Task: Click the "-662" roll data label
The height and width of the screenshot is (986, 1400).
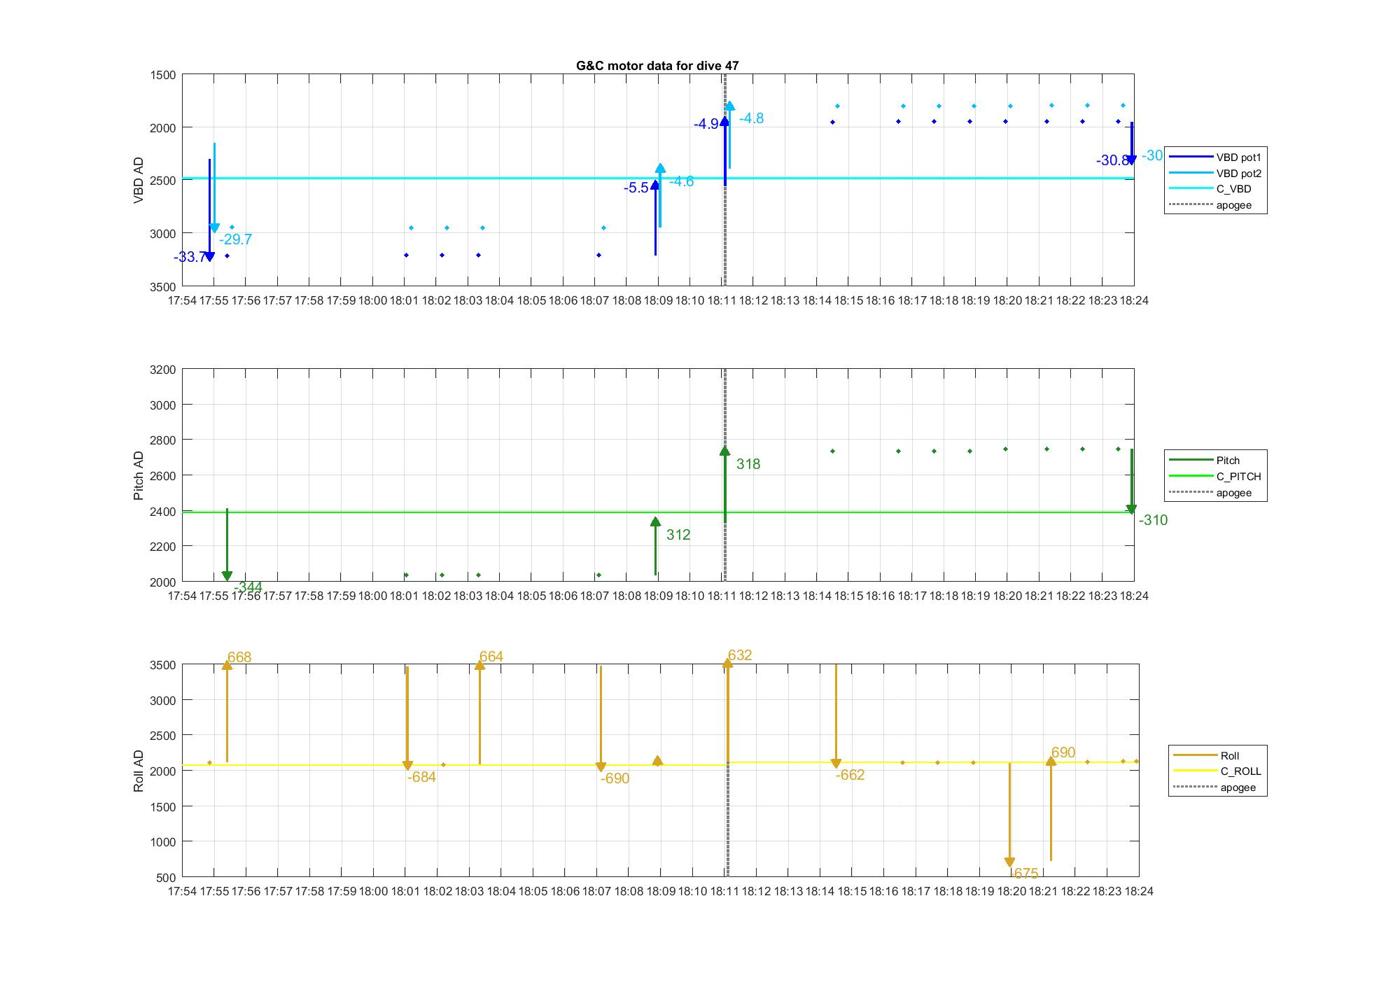Action: tap(850, 775)
